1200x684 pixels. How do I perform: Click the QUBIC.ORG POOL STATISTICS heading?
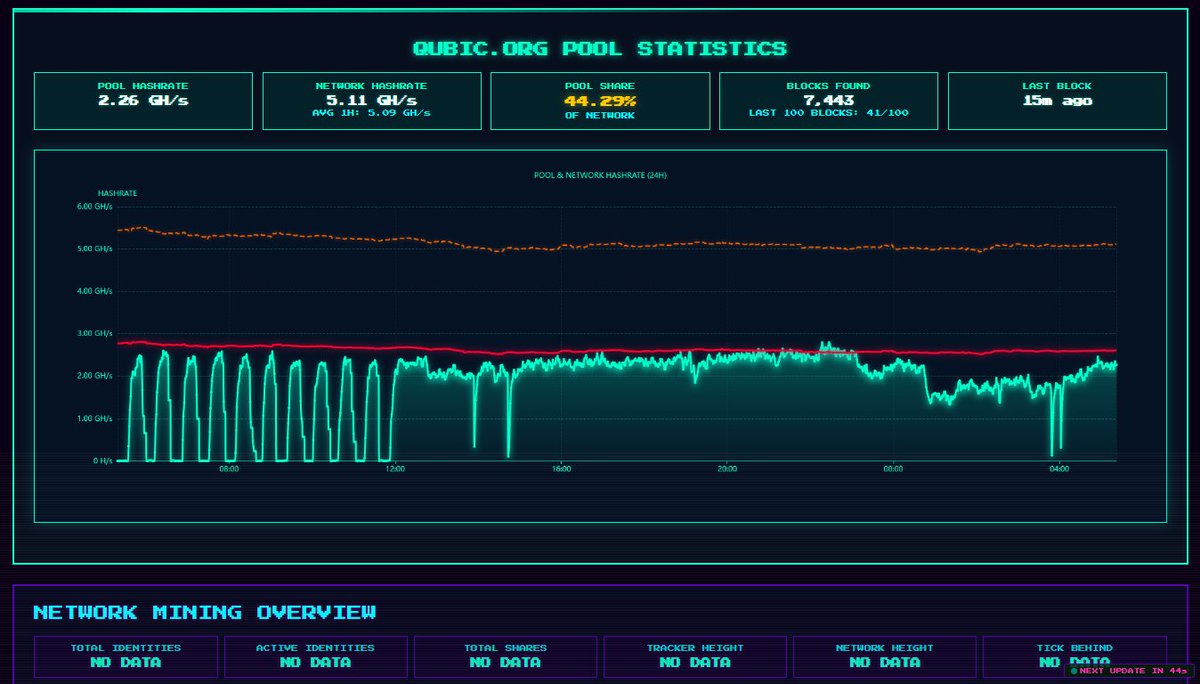click(x=600, y=48)
